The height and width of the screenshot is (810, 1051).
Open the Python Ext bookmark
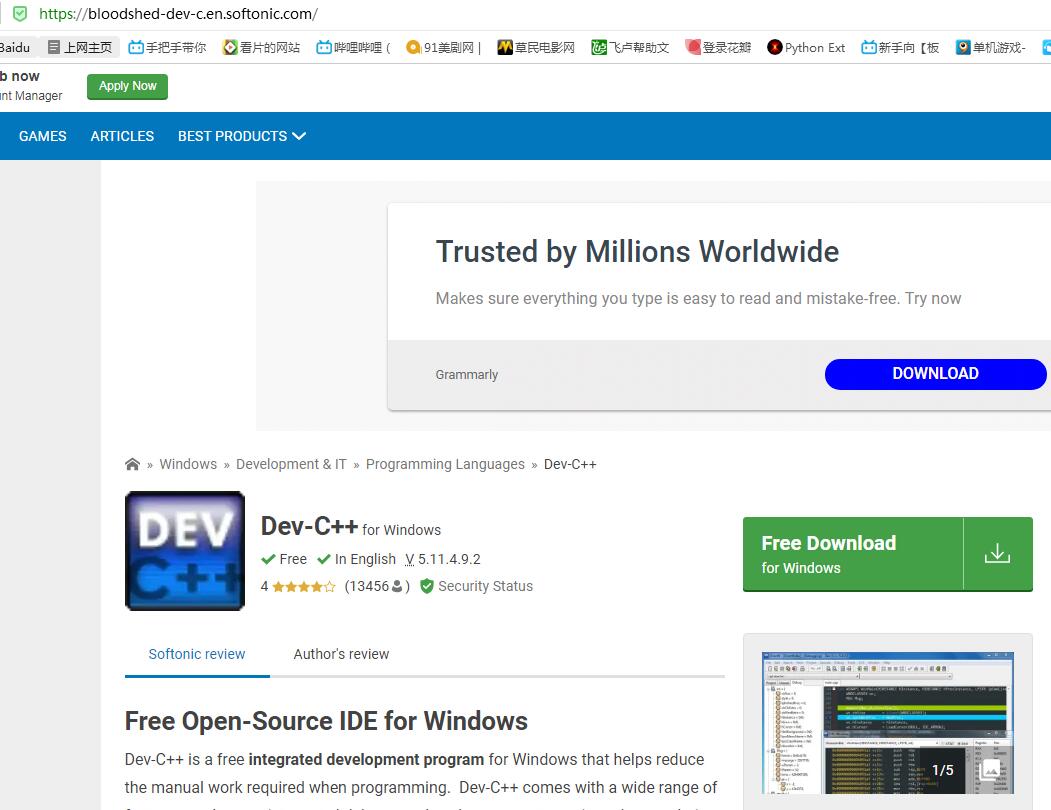click(806, 48)
